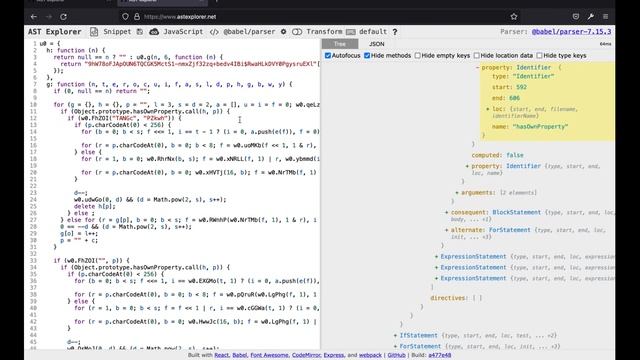Enable Hide location data checkbox
640x360 pixels.
(x=476, y=56)
